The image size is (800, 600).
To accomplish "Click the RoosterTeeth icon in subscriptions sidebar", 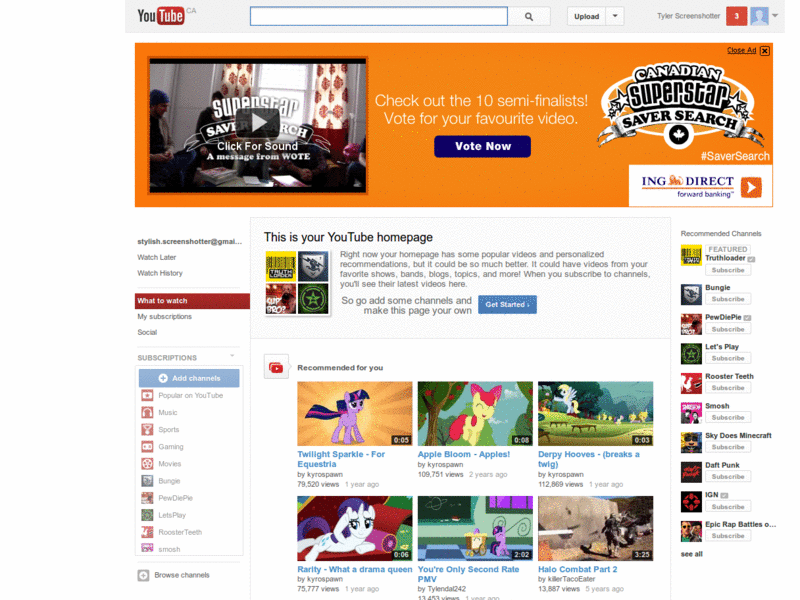I will click(147, 532).
